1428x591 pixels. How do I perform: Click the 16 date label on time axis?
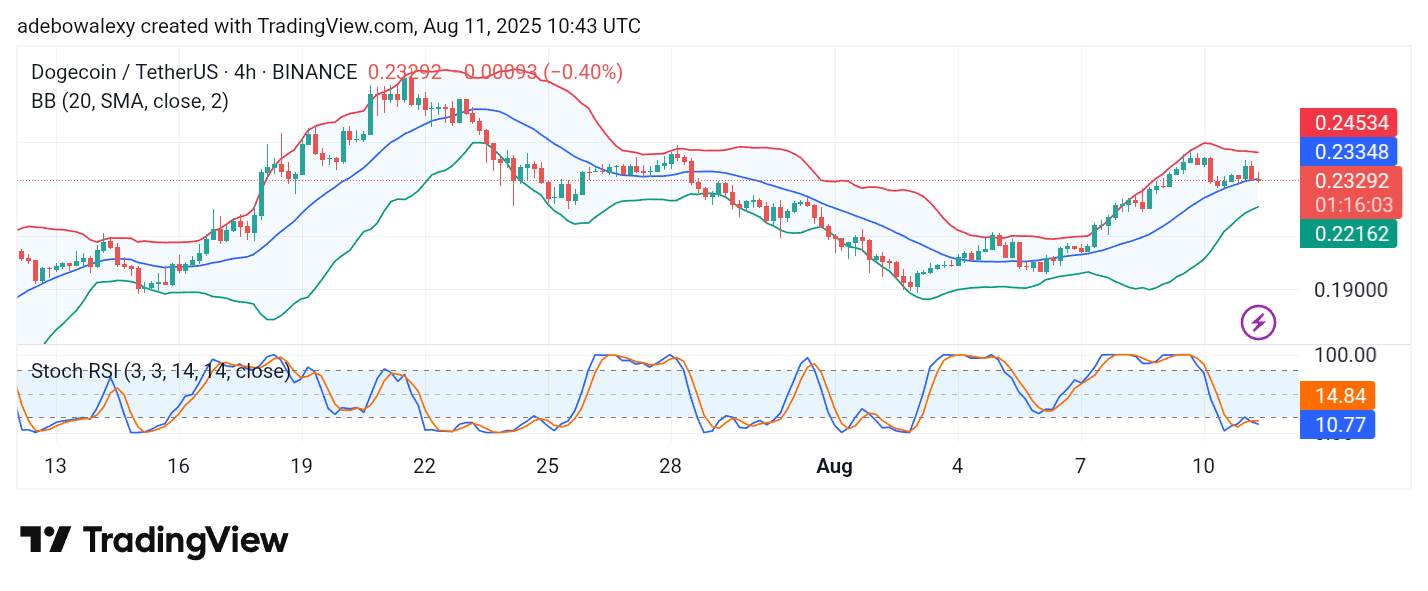tap(178, 466)
